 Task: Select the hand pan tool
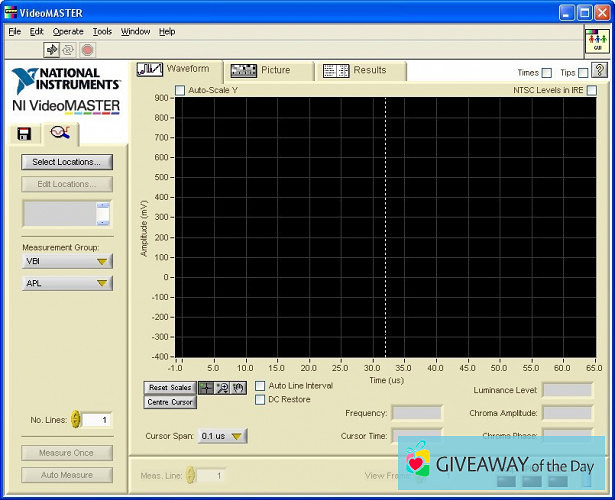tap(238, 387)
